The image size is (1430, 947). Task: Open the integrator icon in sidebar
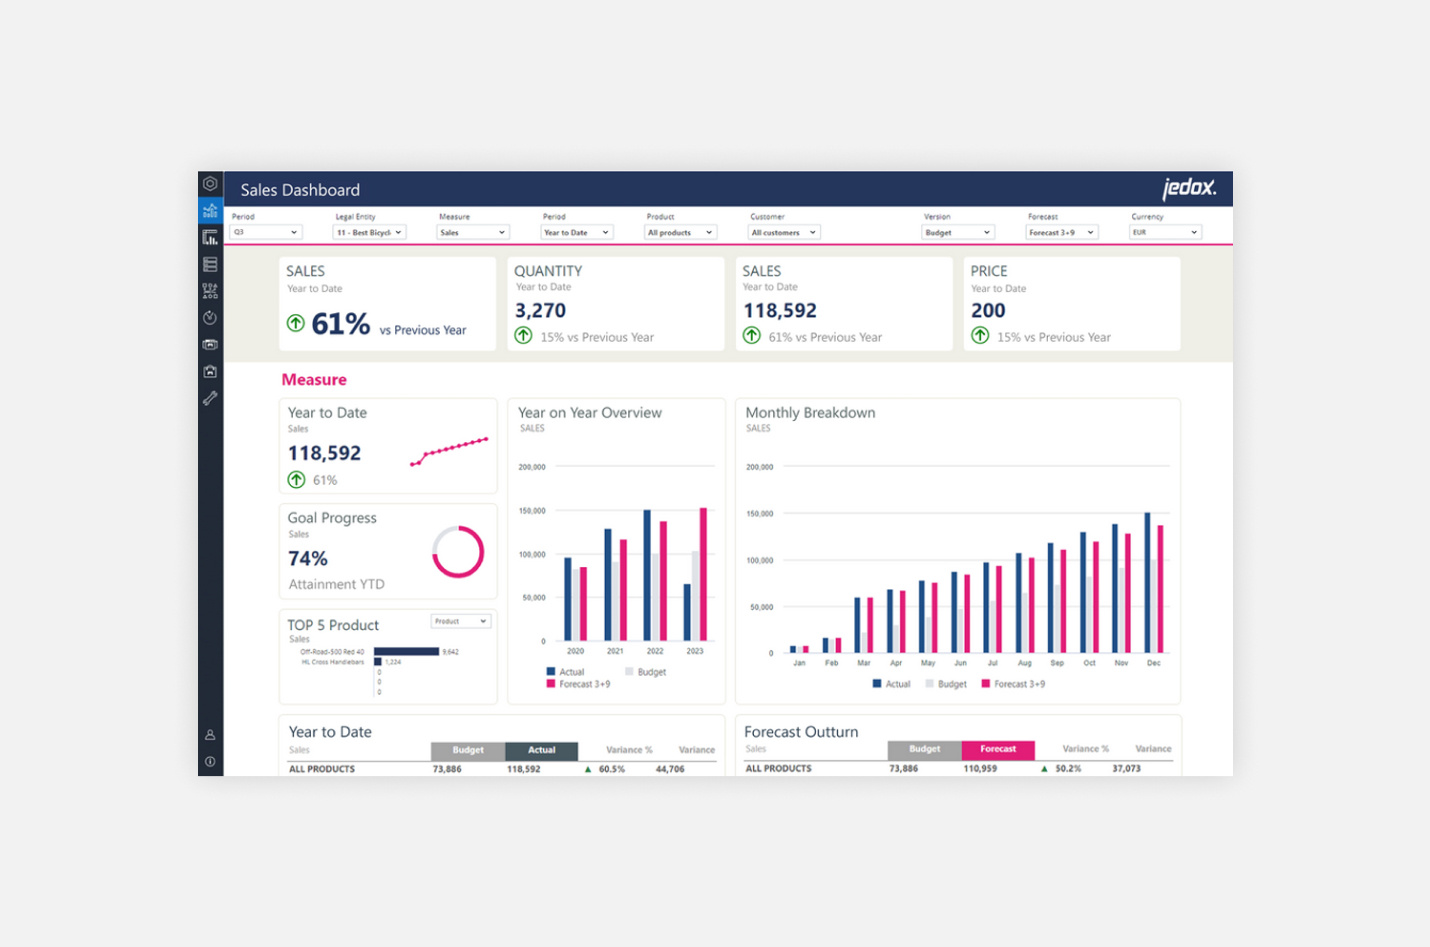click(x=210, y=344)
